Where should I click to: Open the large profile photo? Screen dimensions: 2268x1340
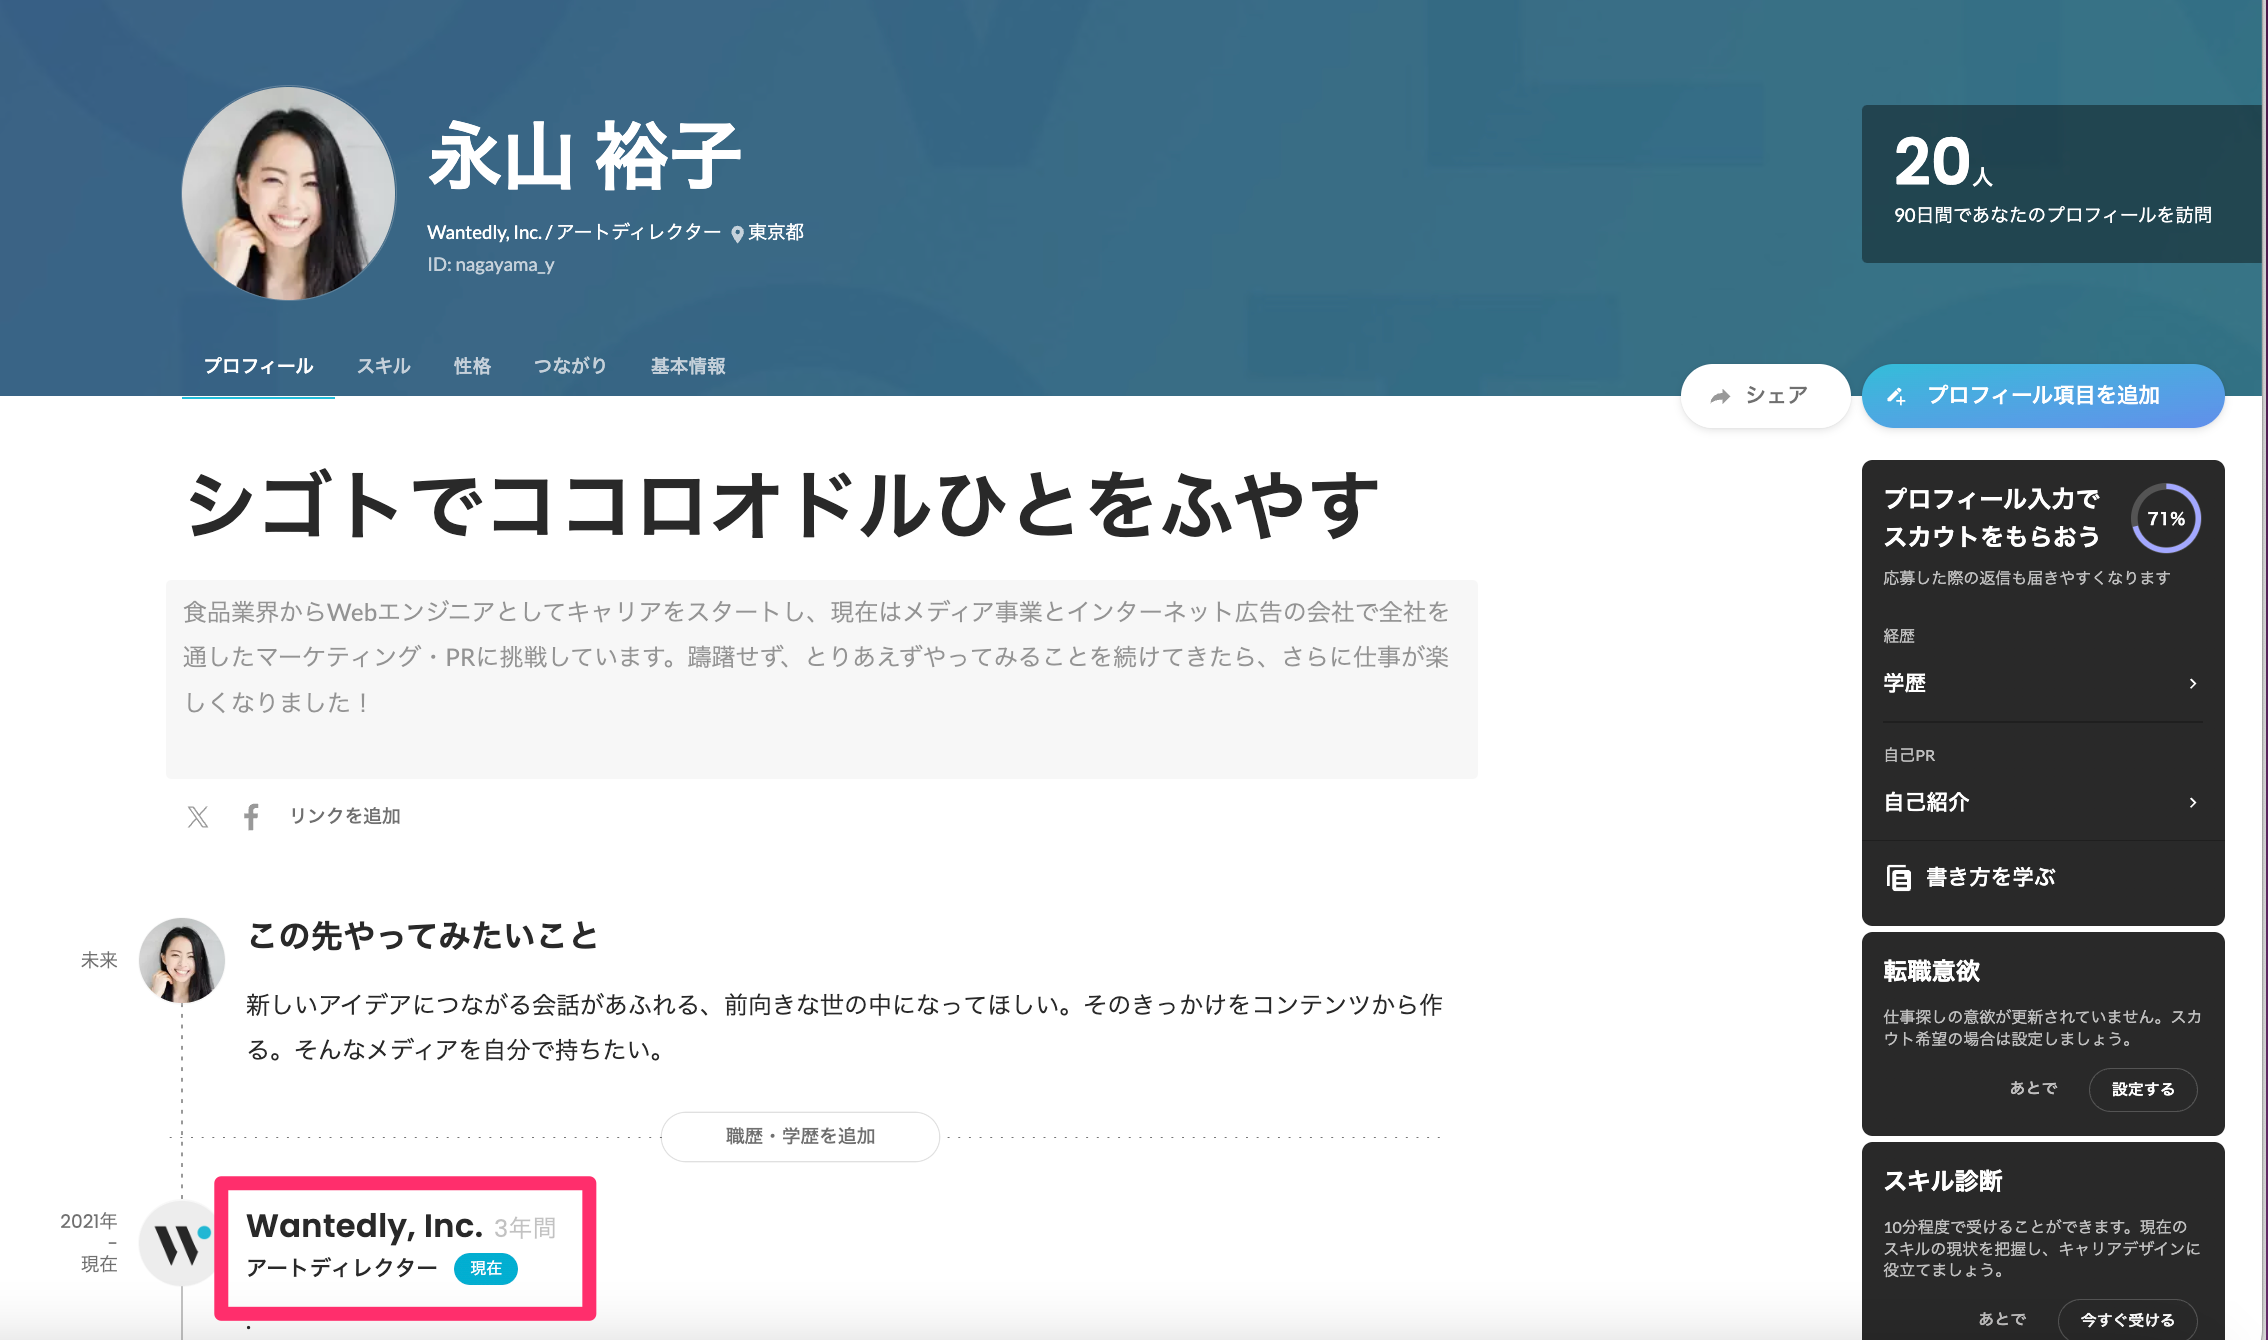pos(289,193)
